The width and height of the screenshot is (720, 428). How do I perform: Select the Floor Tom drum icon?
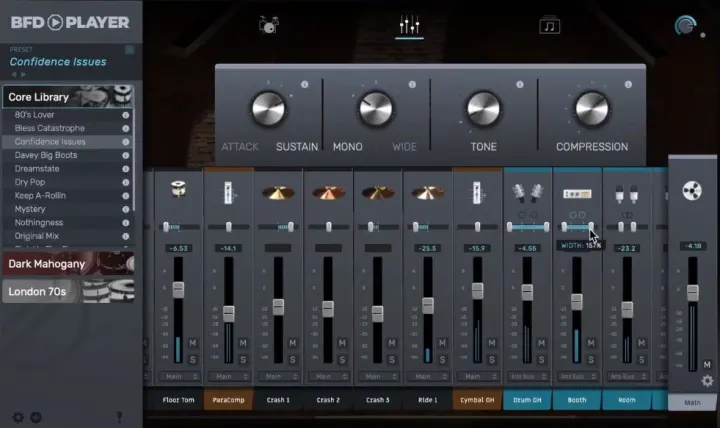(178, 189)
